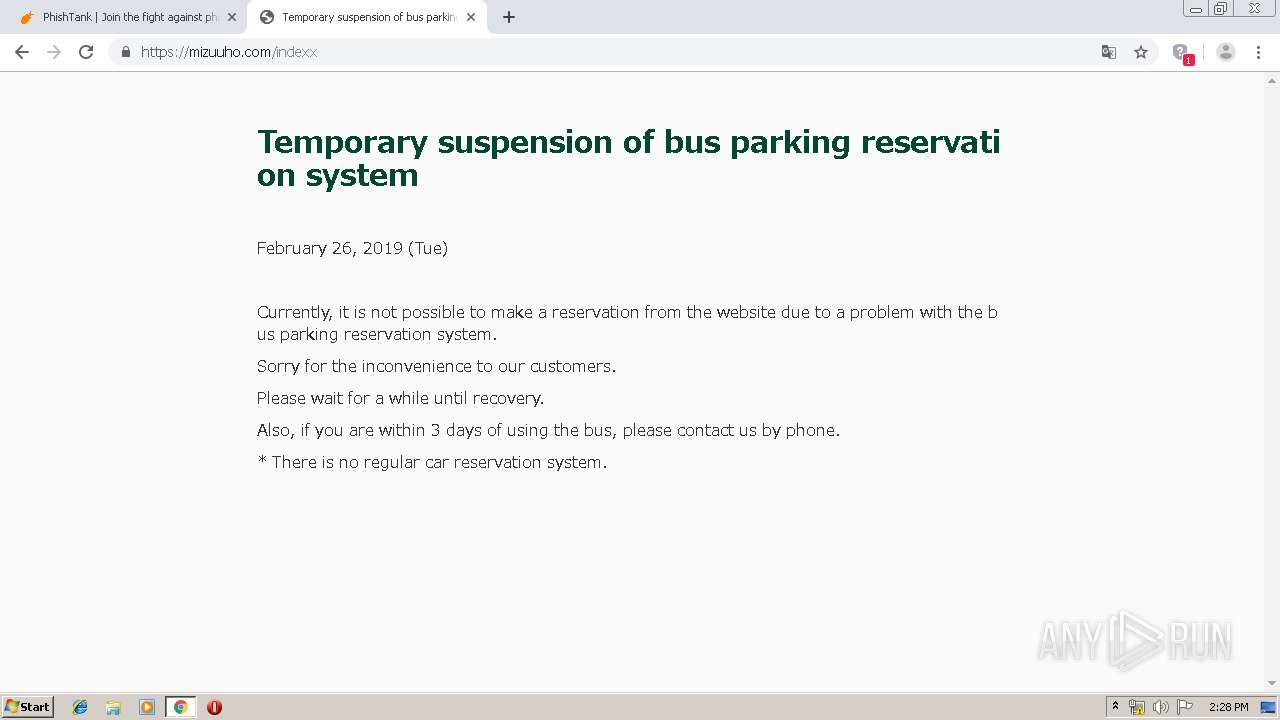Show hidden system tray icons
The width and height of the screenshot is (1280, 720).
pyautogui.click(x=1115, y=707)
